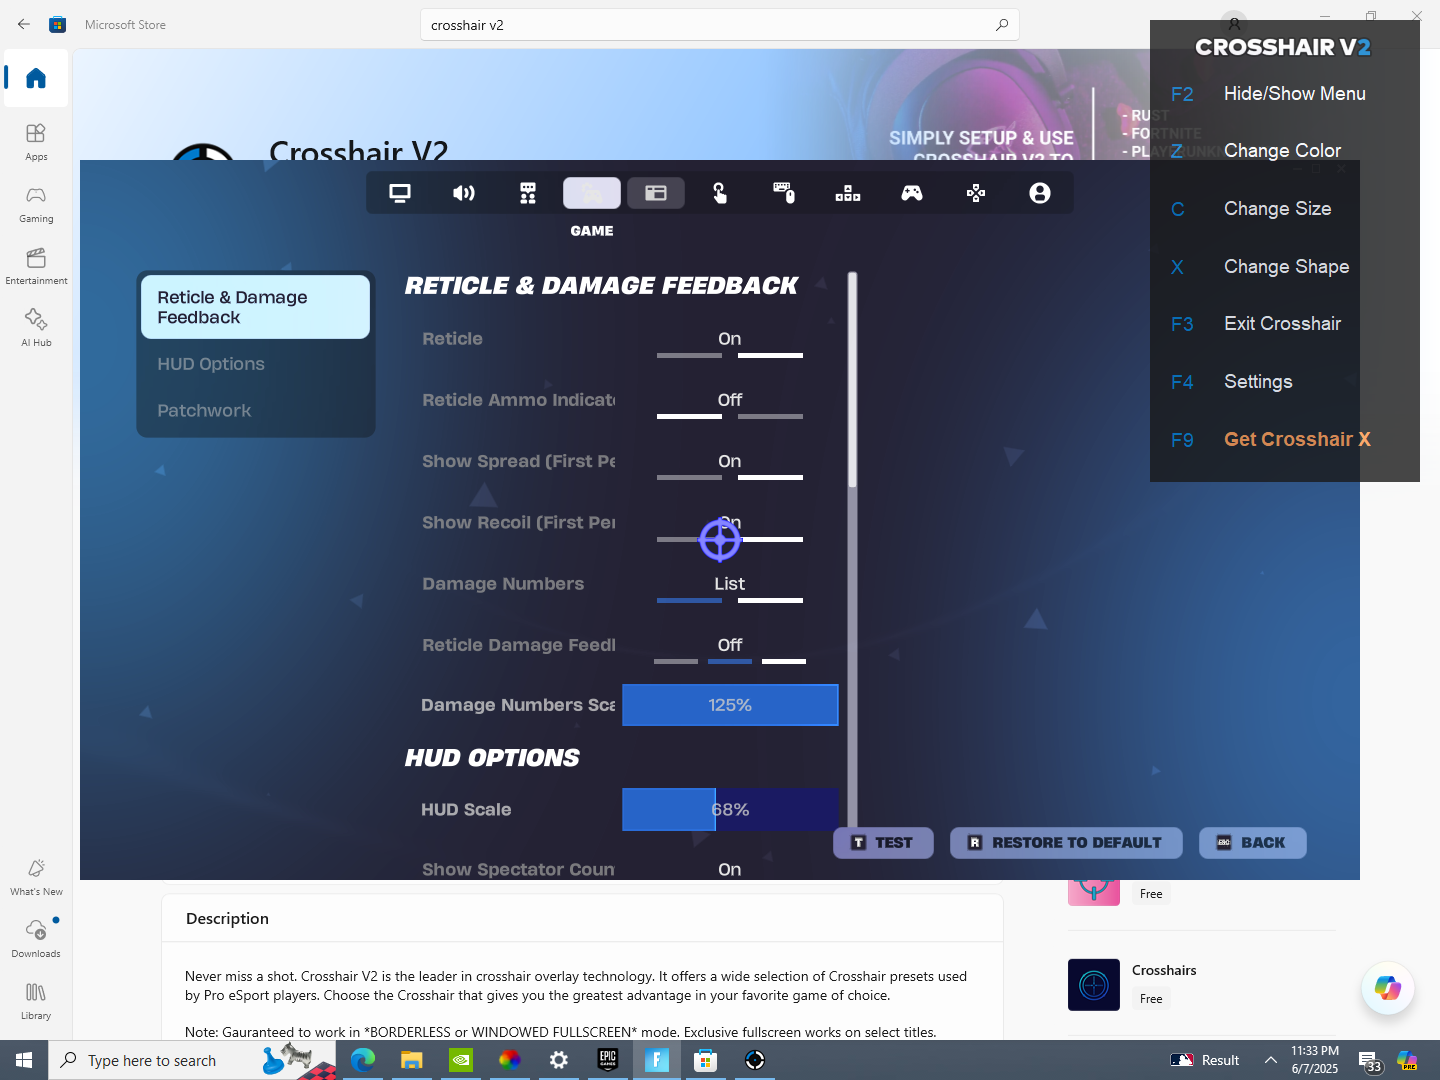Image resolution: width=1440 pixels, height=1080 pixels.
Task: Open AI Hub in the Store sidebar
Action: click(x=36, y=328)
